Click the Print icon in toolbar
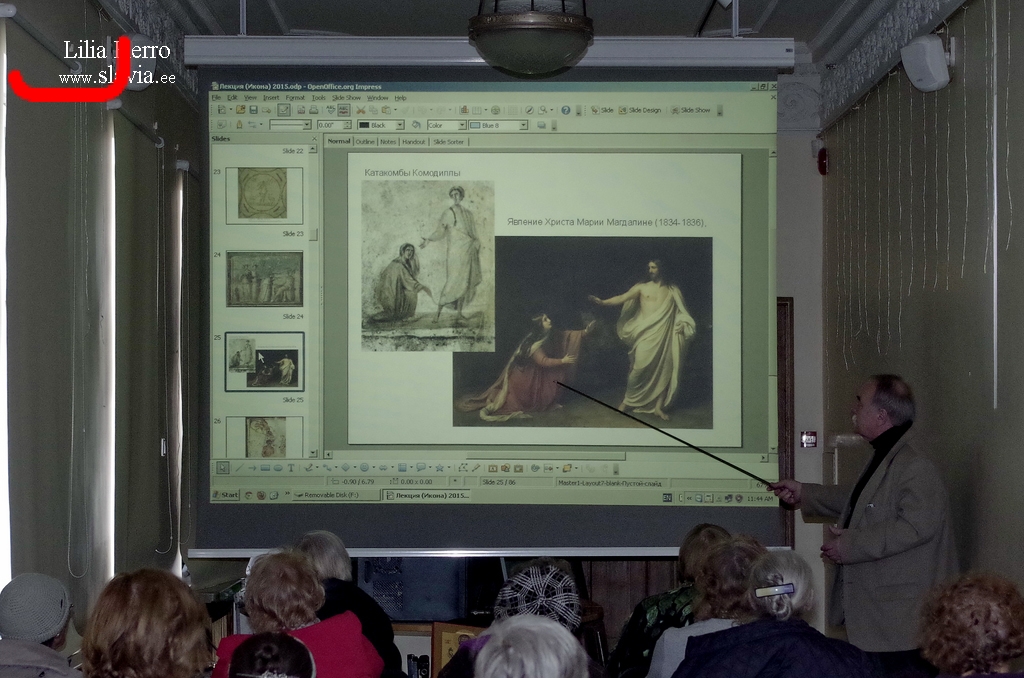 click(313, 110)
